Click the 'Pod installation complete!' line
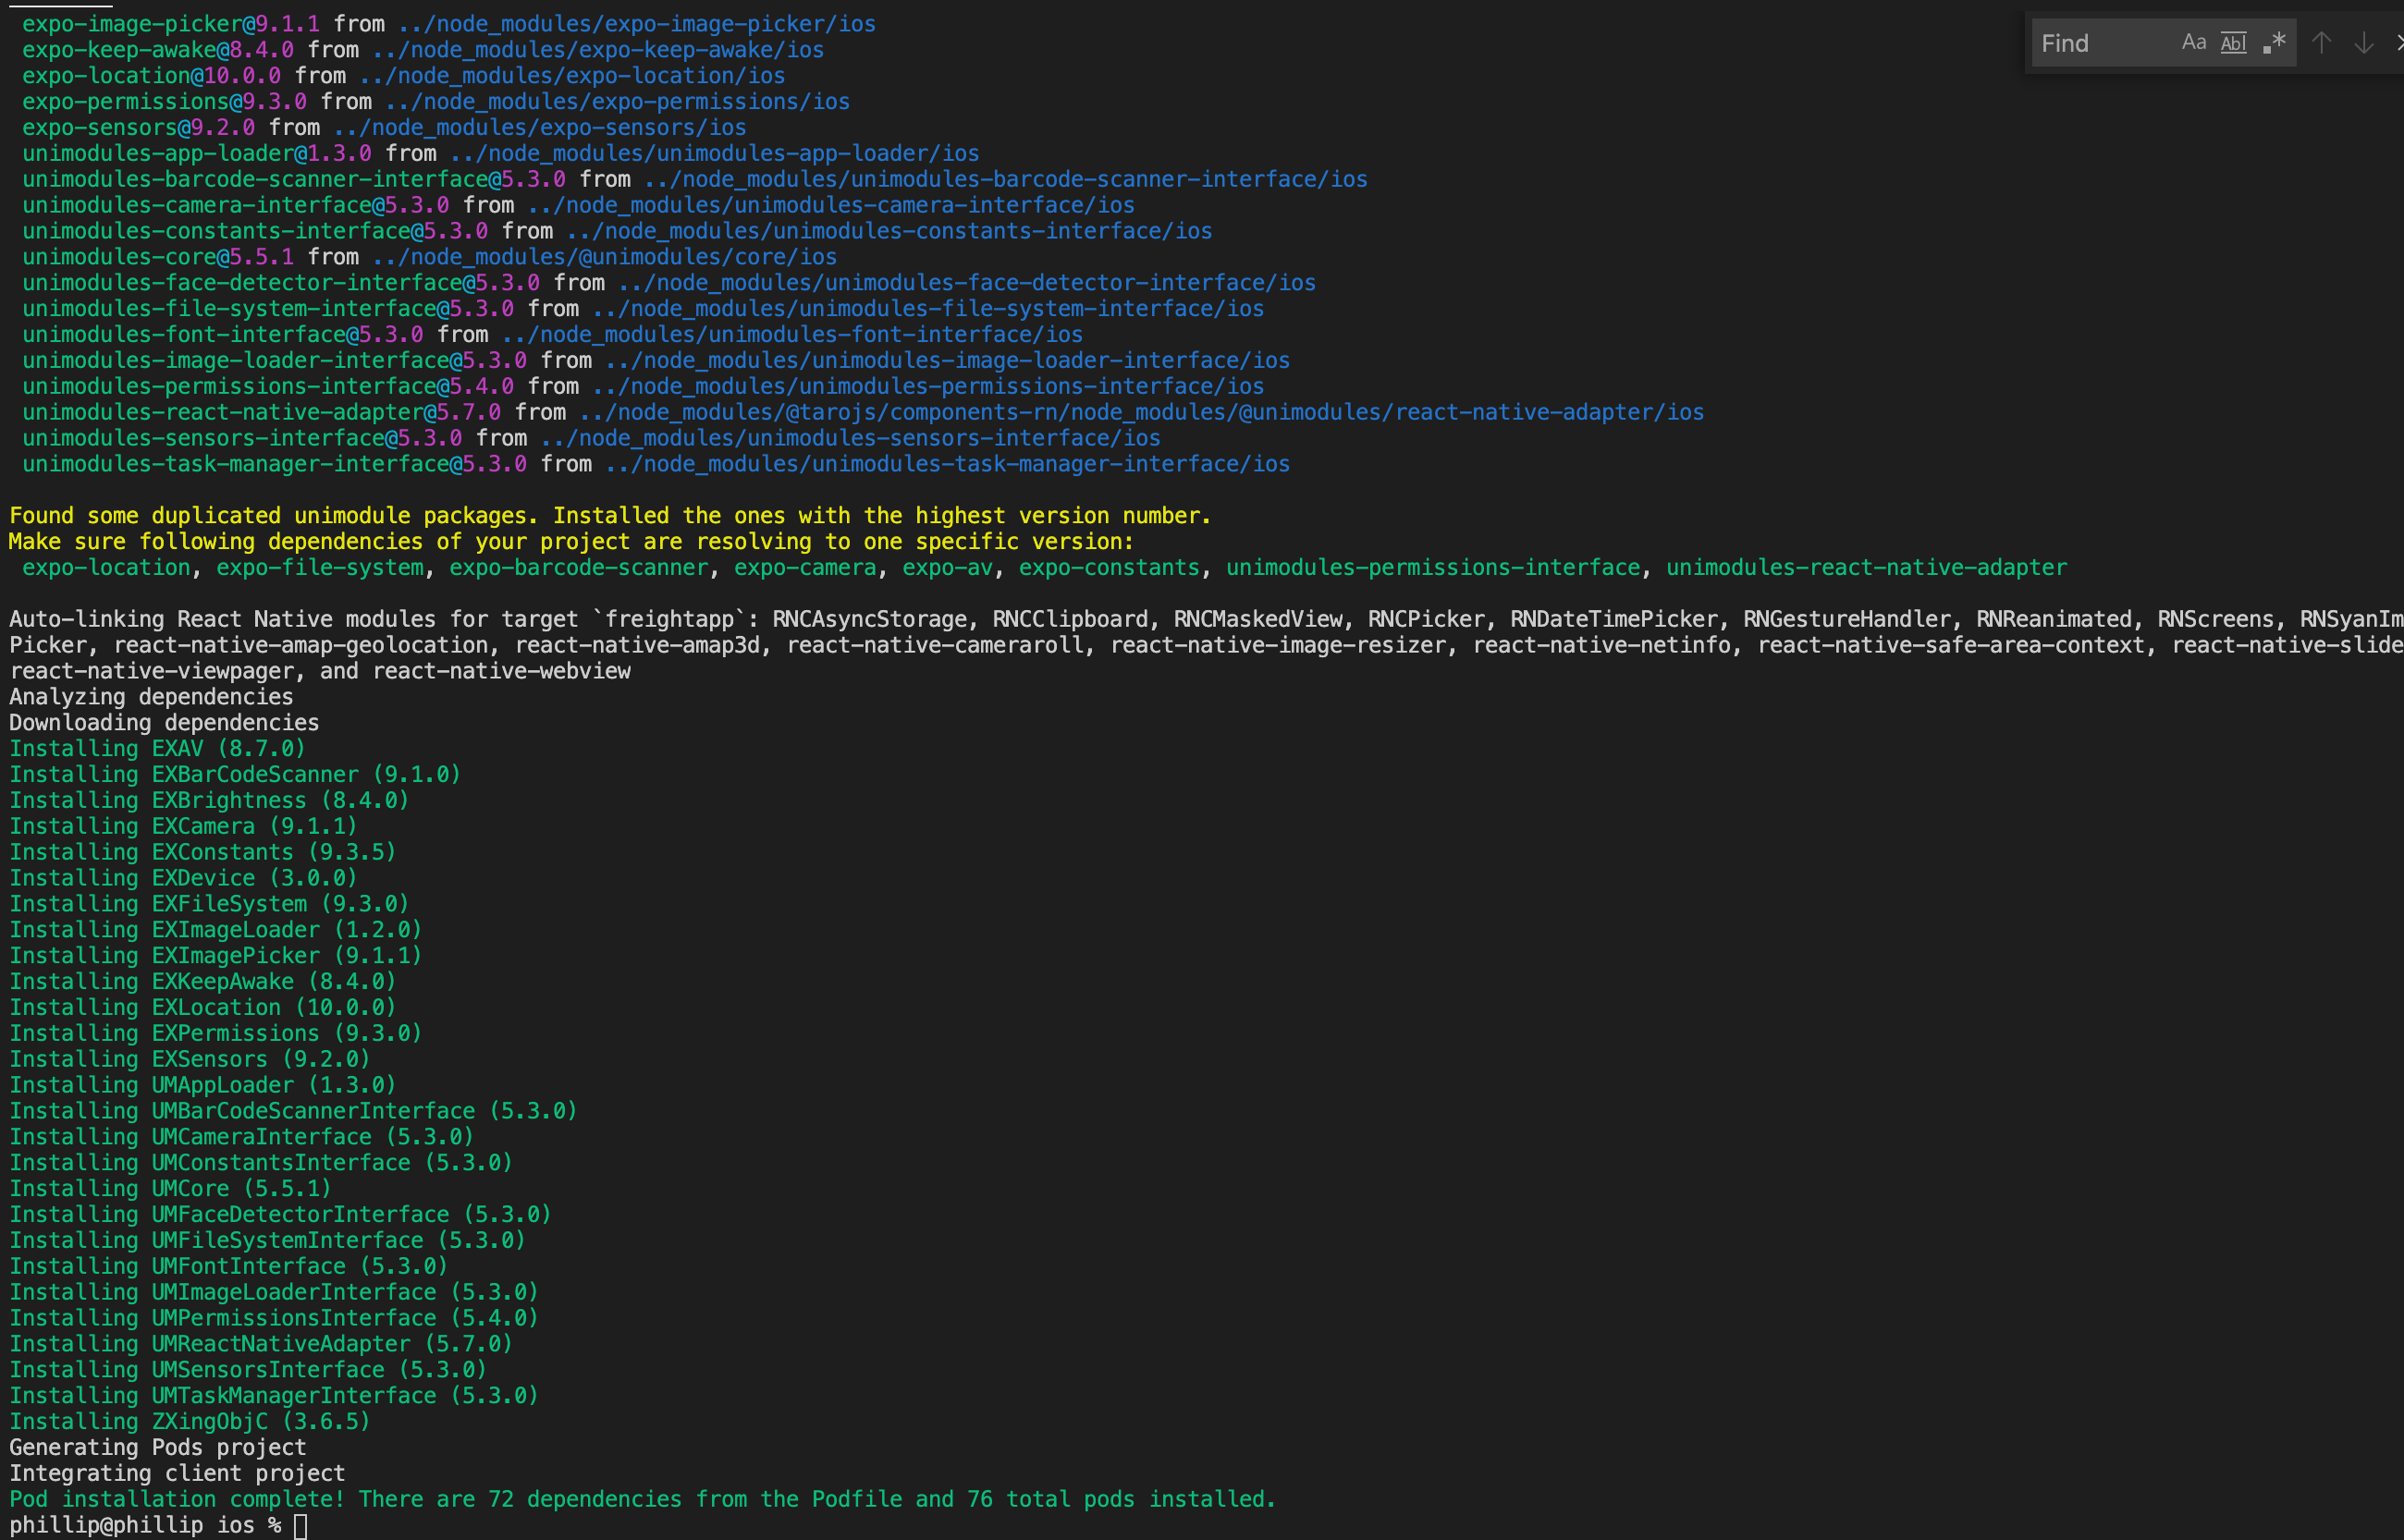The image size is (2404, 1540). coord(642,1499)
